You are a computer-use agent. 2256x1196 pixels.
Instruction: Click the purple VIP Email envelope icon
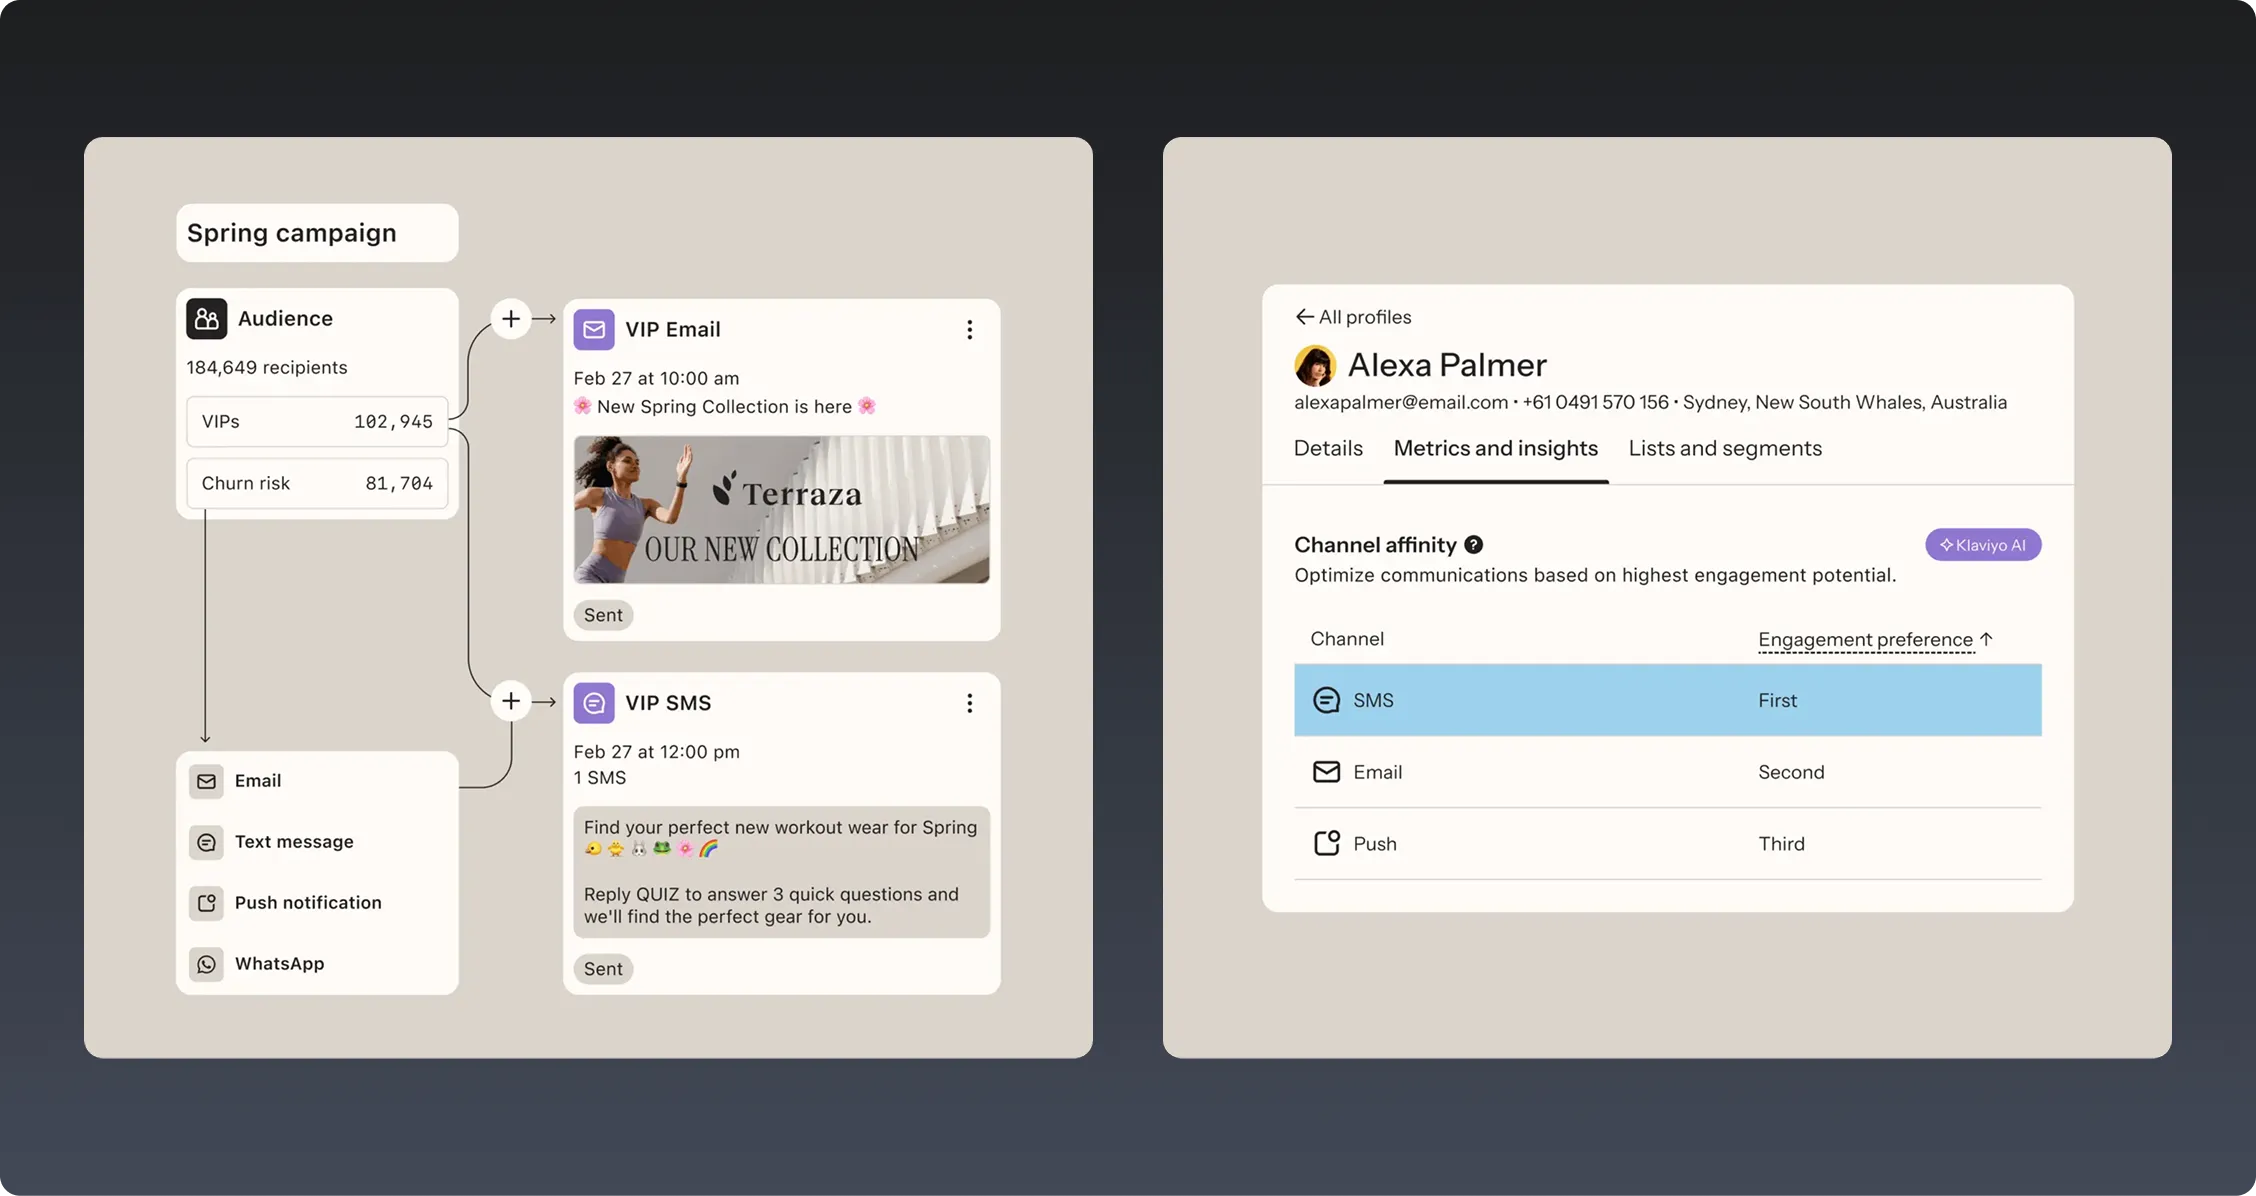point(593,330)
